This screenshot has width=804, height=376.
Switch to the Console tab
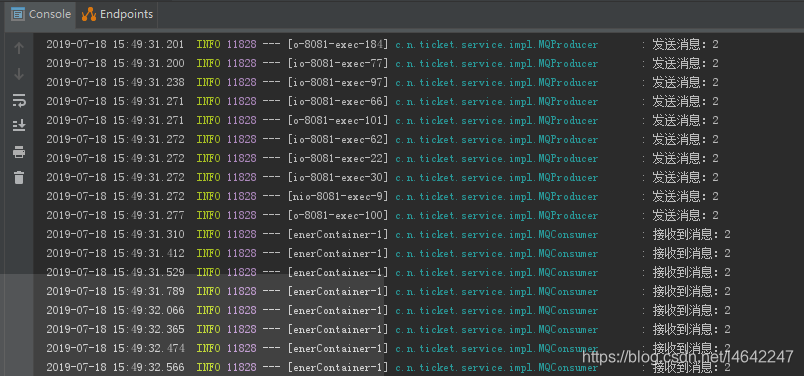(x=41, y=14)
